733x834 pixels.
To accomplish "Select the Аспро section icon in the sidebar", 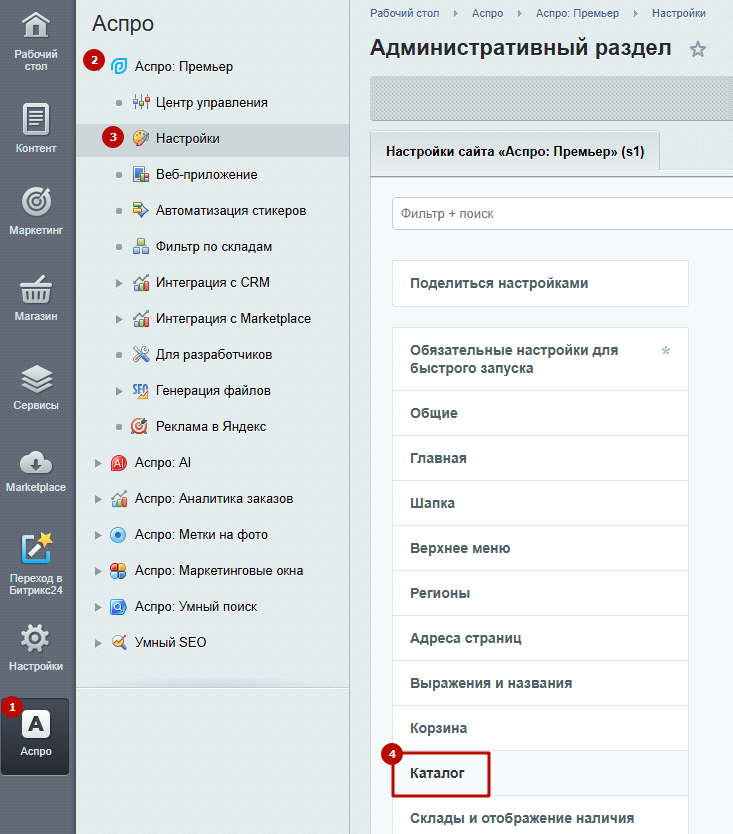I will pos(36,724).
